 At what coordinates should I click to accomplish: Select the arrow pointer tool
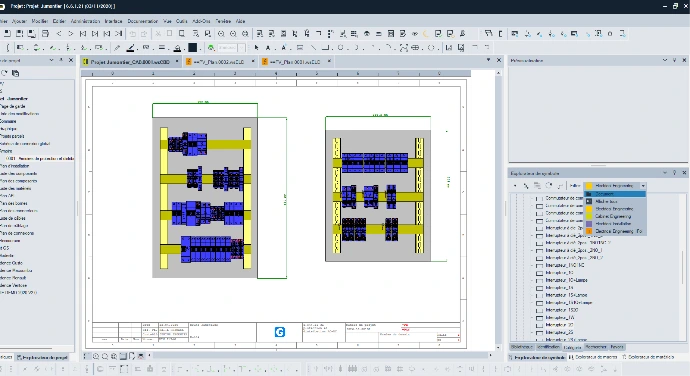[x=257, y=48]
